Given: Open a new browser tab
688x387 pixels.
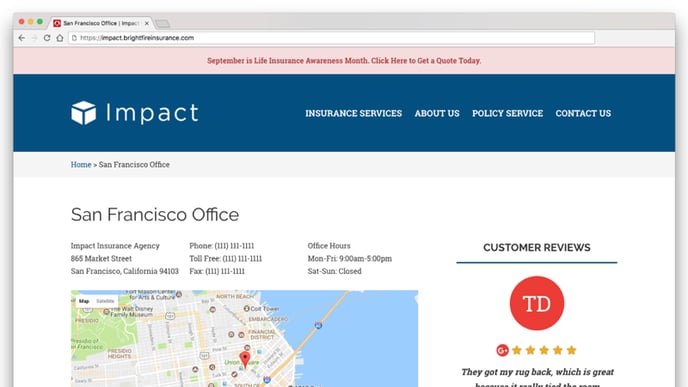Looking at the screenshot, I should 162,24.
